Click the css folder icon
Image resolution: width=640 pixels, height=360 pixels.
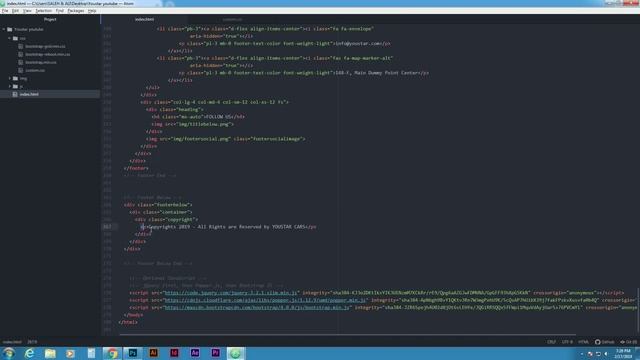pos(16,38)
